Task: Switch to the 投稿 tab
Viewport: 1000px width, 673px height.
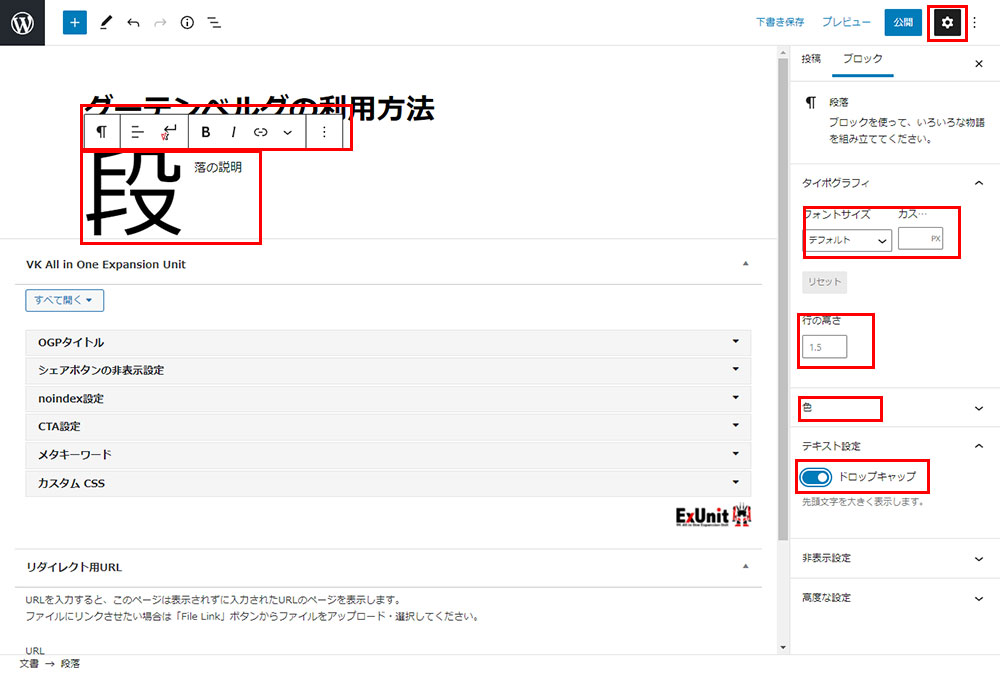Action: pyautogui.click(x=811, y=60)
